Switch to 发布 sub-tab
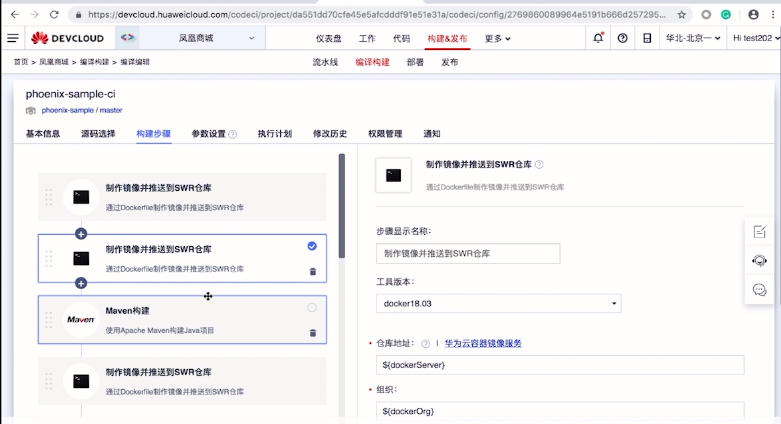Image resolution: width=781 pixels, height=424 pixels. pyautogui.click(x=449, y=62)
